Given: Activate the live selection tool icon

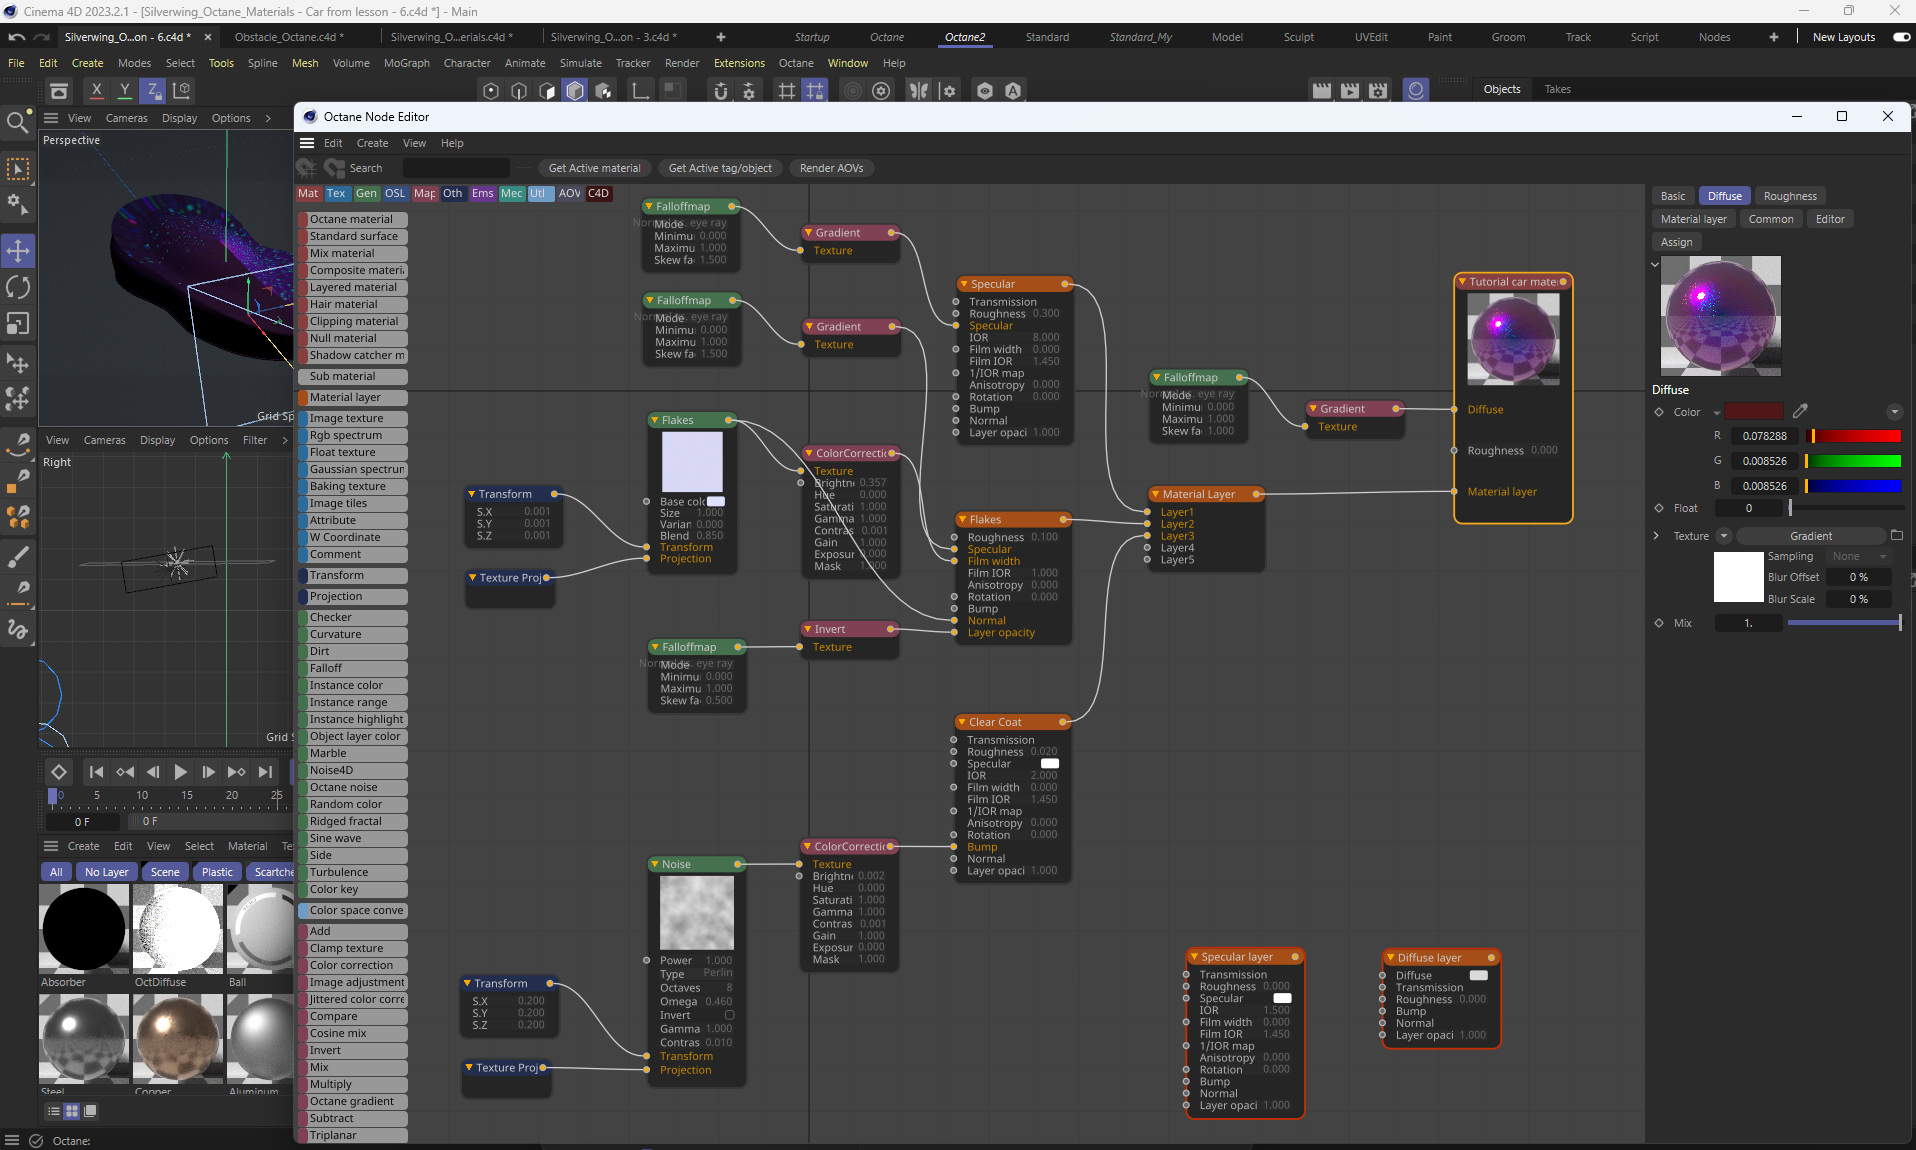Looking at the screenshot, I should (x=18, y=169).
